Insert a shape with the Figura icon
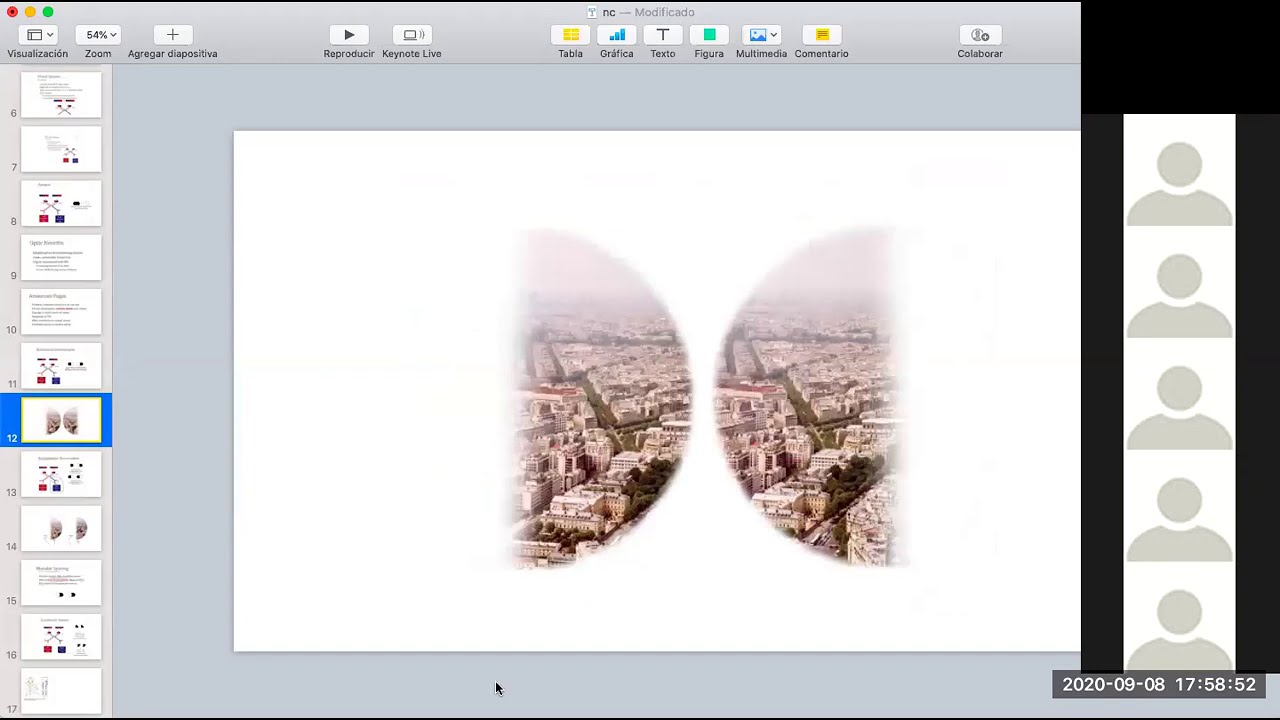 pyautogui.click(x=709, y=35)
